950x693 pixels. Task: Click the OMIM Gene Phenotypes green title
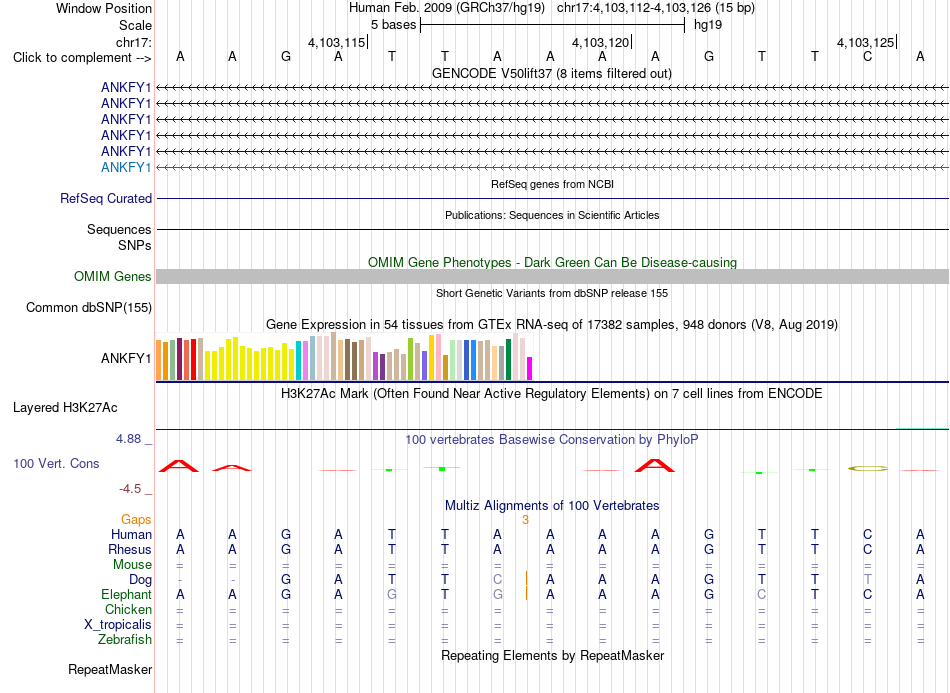[553, 262]
